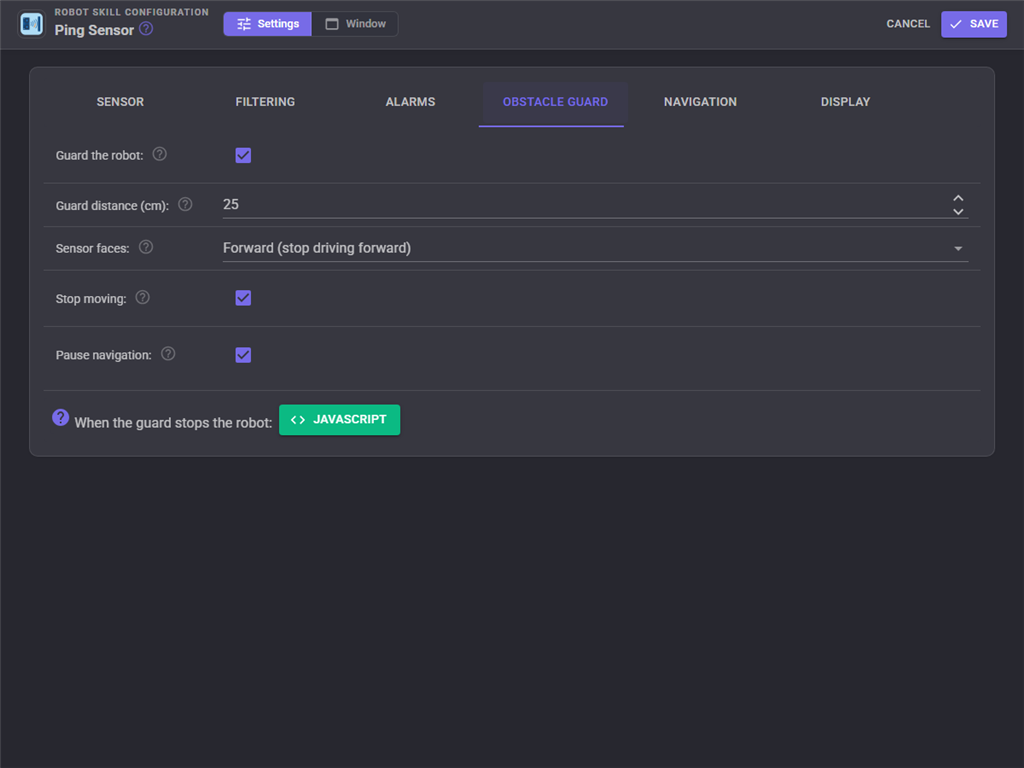Save the Ping Sensor configuration
Screen dimensions: 1024x768
click(974, 24)
